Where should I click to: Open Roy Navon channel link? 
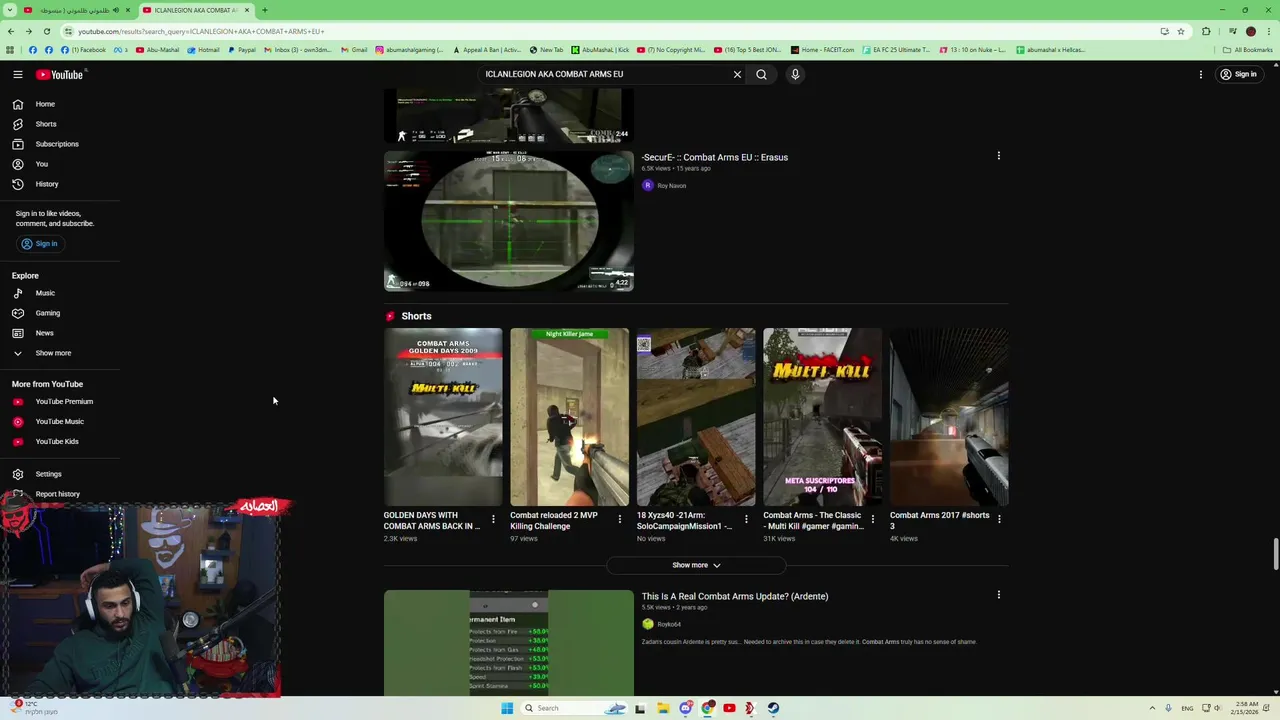pos(671,186)
